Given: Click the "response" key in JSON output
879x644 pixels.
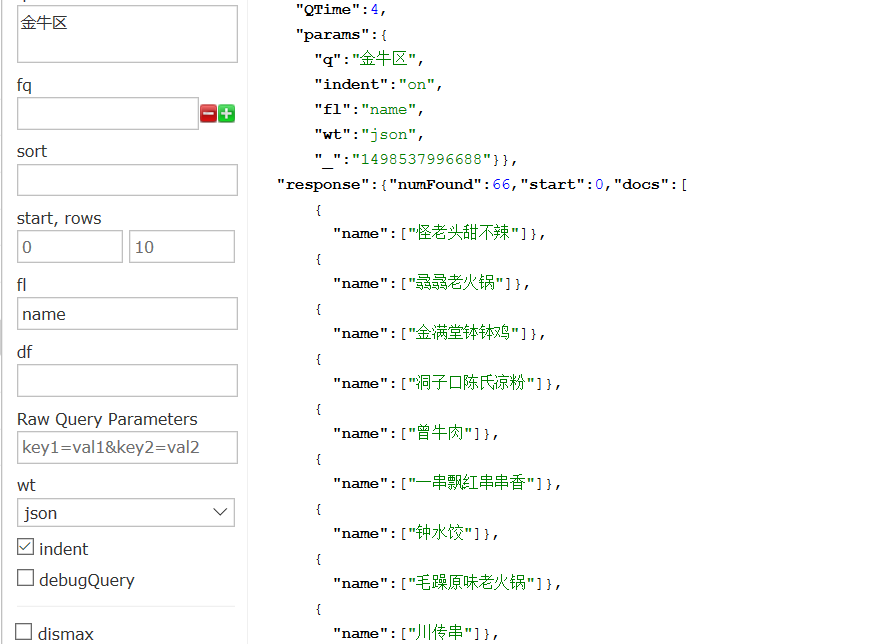Looking at the screenshot, I should click(x=323, y=184).
